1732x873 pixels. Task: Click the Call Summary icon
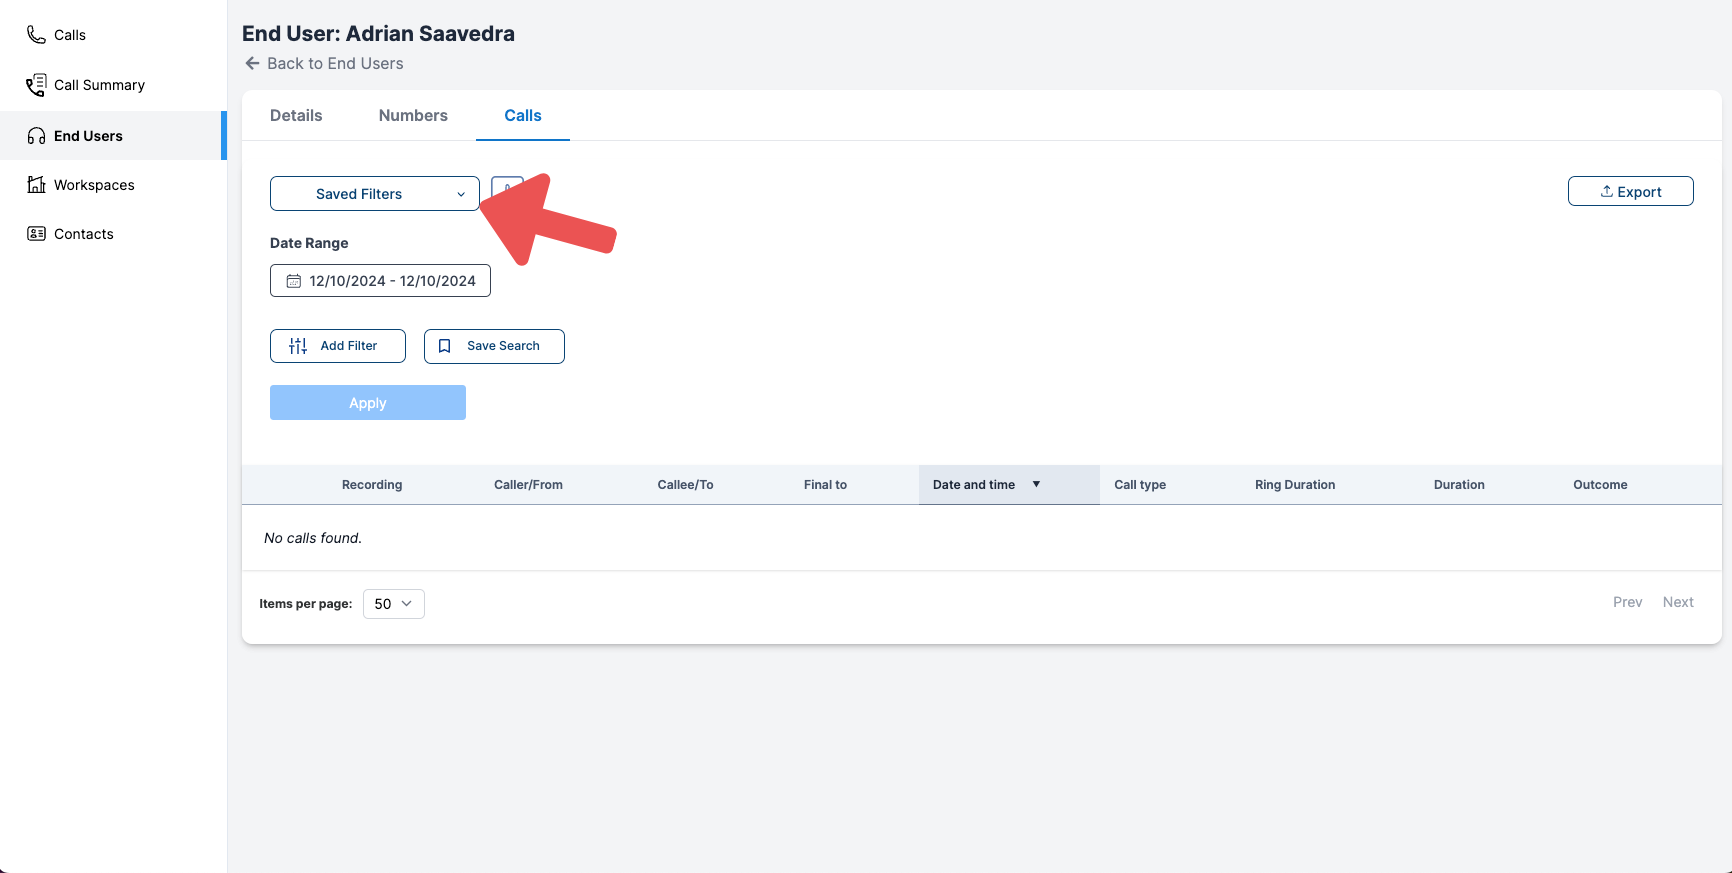coord(36,85)
